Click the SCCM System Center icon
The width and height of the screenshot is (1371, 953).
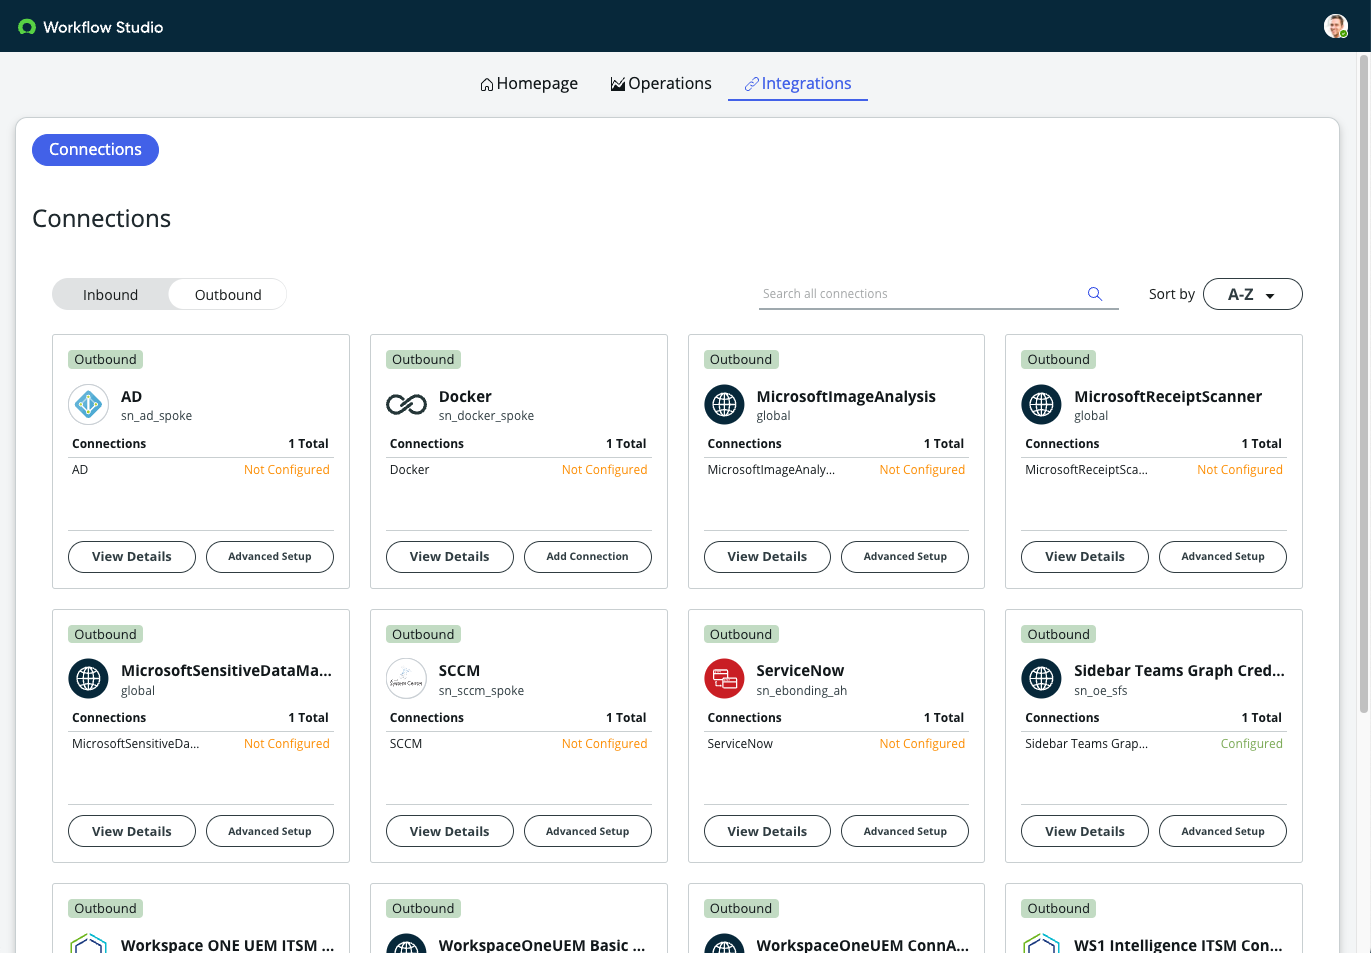point(406,679)
